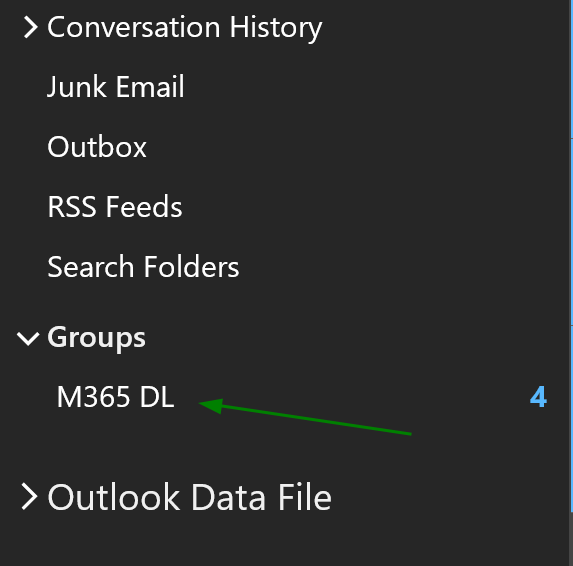Viewport: 573px width, 566px height.
Task: Collapse the Groups section chevron
Action: (x=28, y=338)
